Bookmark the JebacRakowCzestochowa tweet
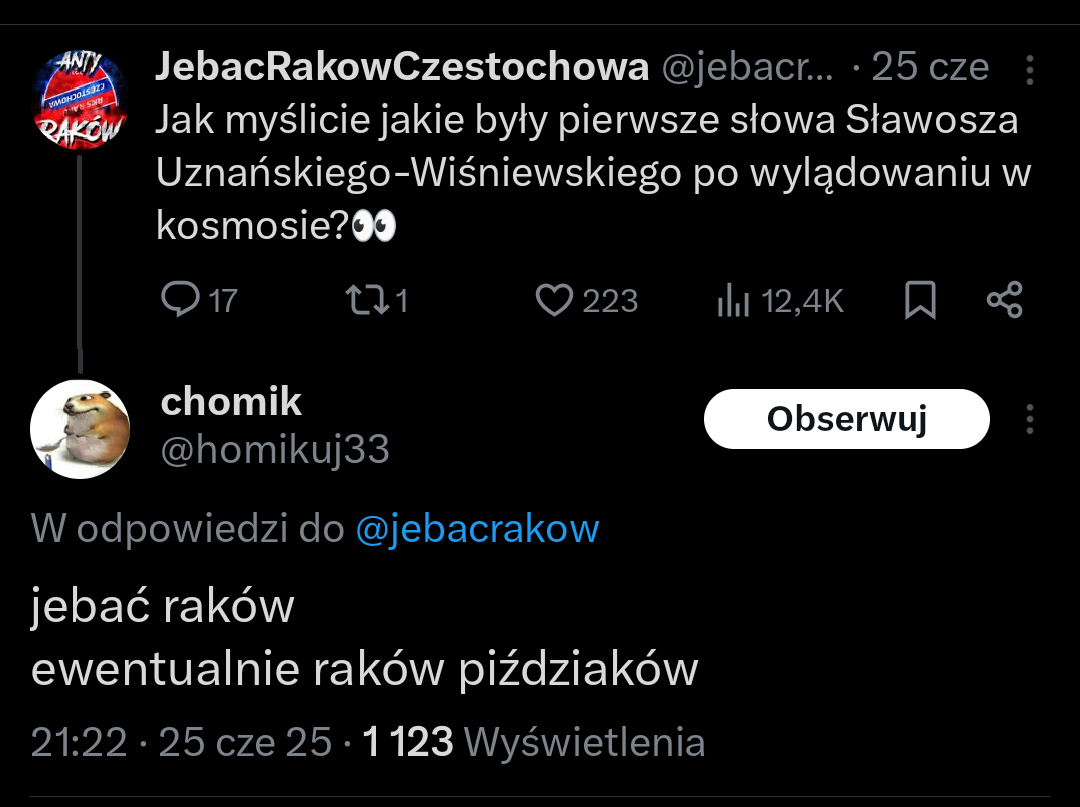The width and height of the screenshot is (1080, 807). (919, 300)
